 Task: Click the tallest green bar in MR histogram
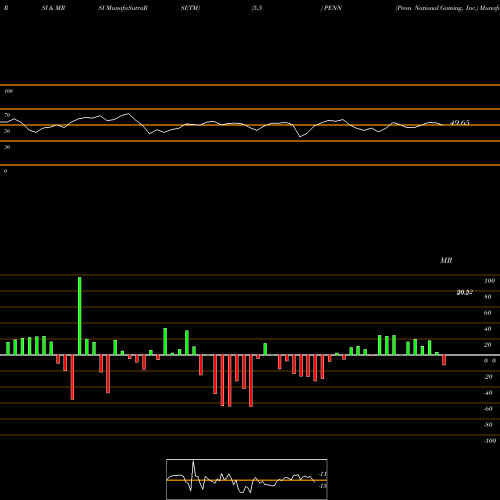point(79,316)
